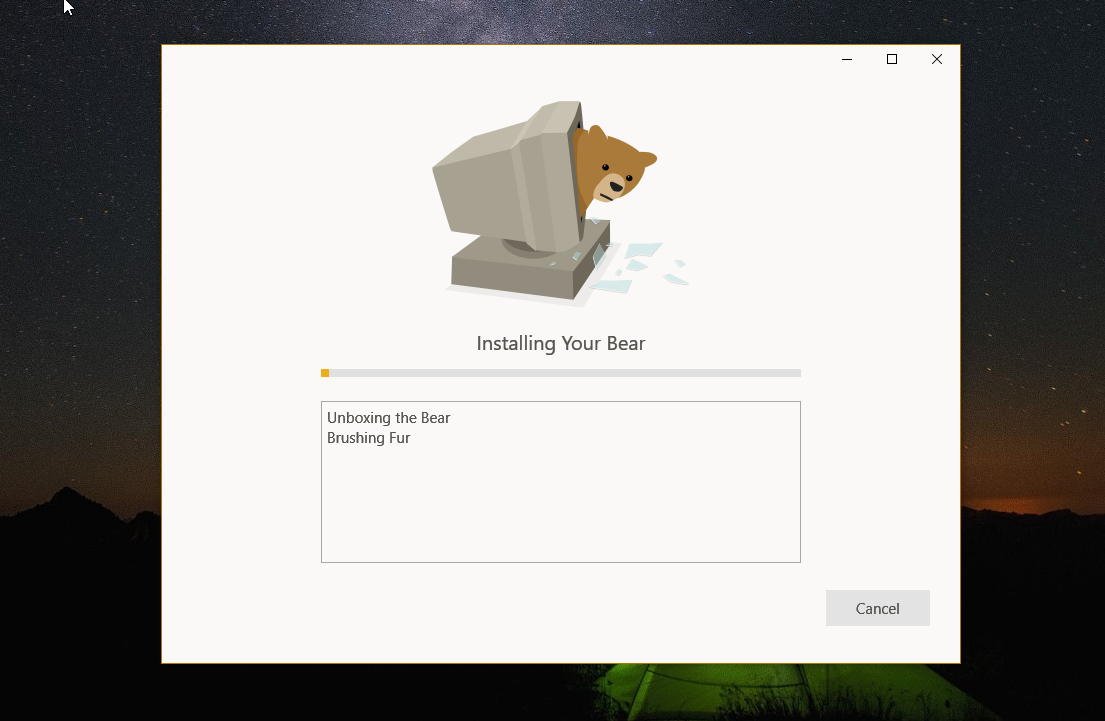Cancel the TunnelBear installation
Image resolution: width=1105 pixels, height=721 pixels.
(877, 608)
